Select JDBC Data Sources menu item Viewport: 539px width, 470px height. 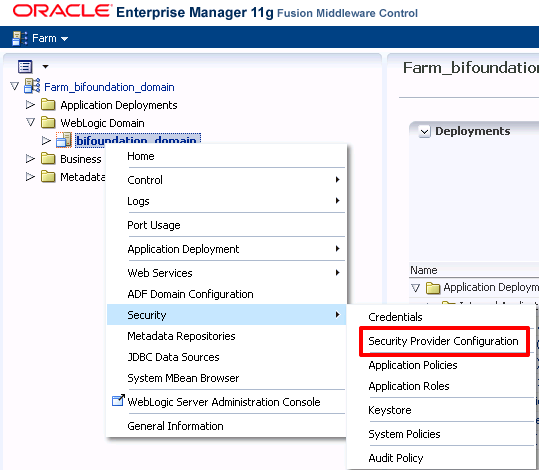click(x=226, y=357)
